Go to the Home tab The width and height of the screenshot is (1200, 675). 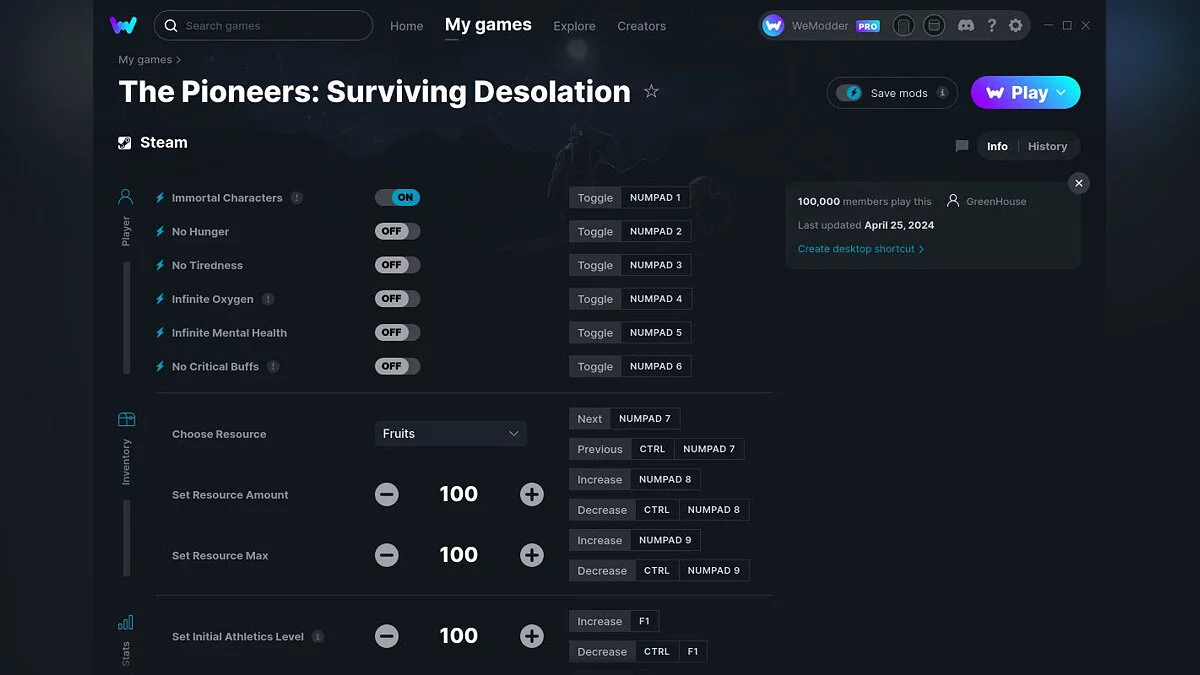point(407,26)
